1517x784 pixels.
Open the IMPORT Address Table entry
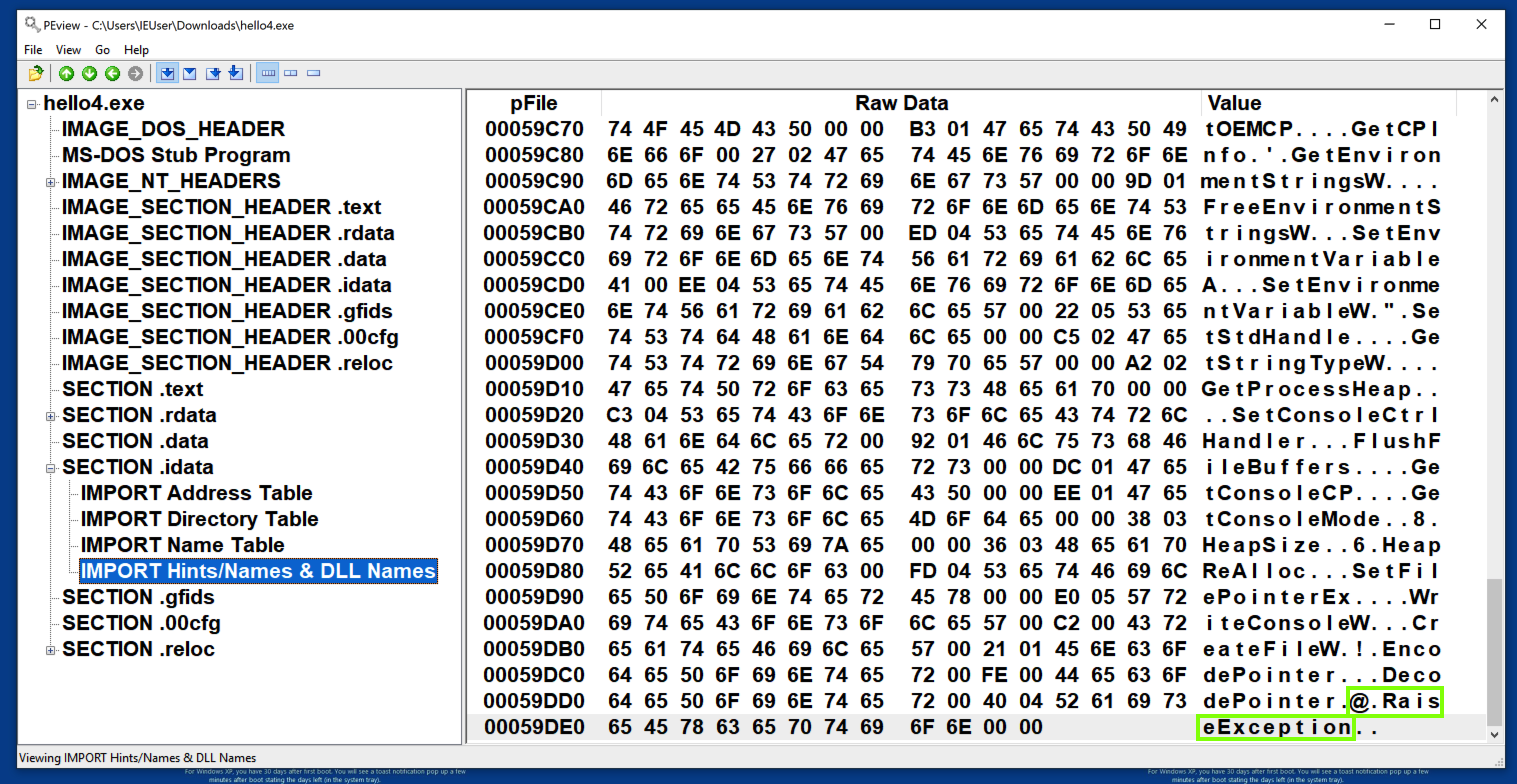(196, 493)
